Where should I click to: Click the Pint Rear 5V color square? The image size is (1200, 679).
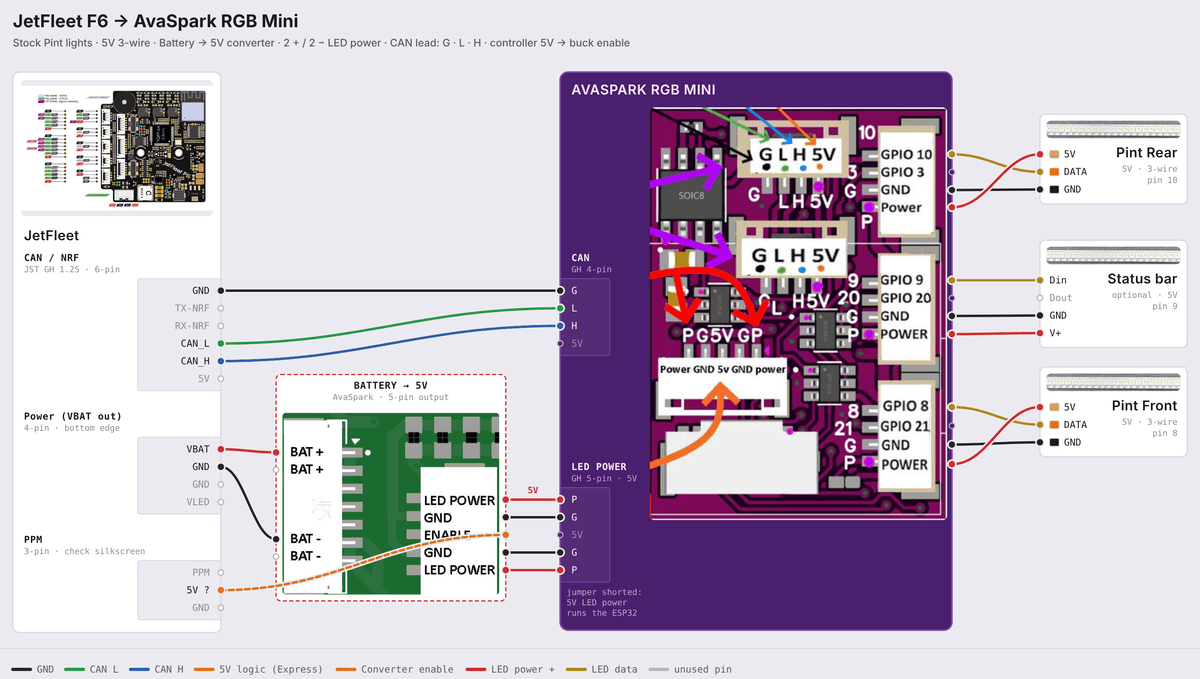pyautogui.click(x=1054, y=154)
